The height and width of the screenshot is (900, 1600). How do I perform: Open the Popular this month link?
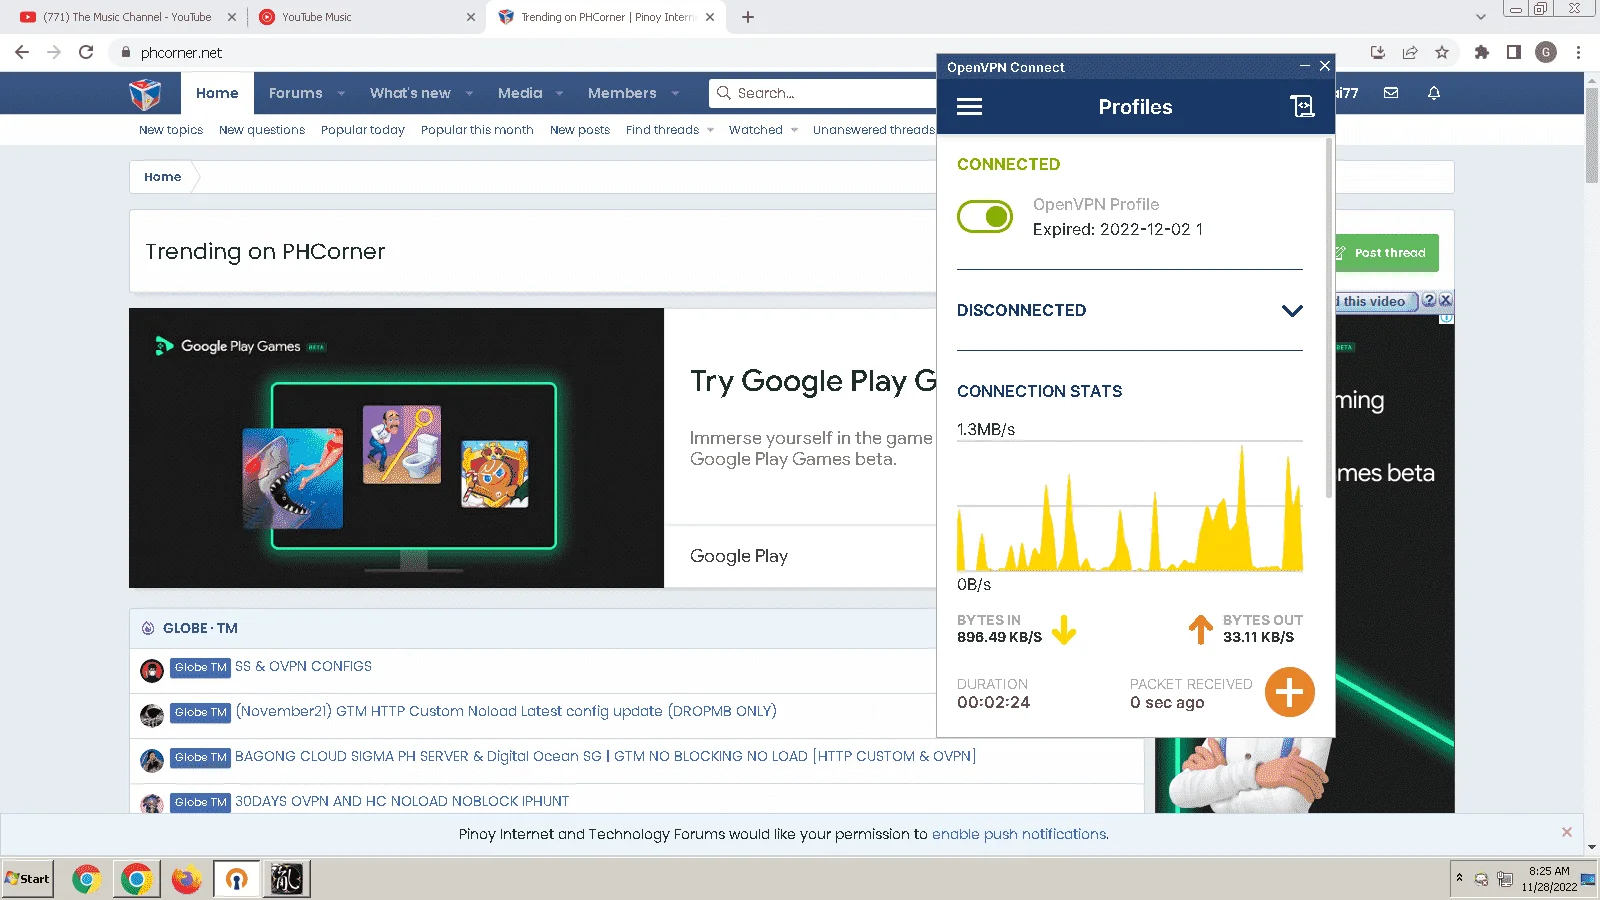(477, 130)
